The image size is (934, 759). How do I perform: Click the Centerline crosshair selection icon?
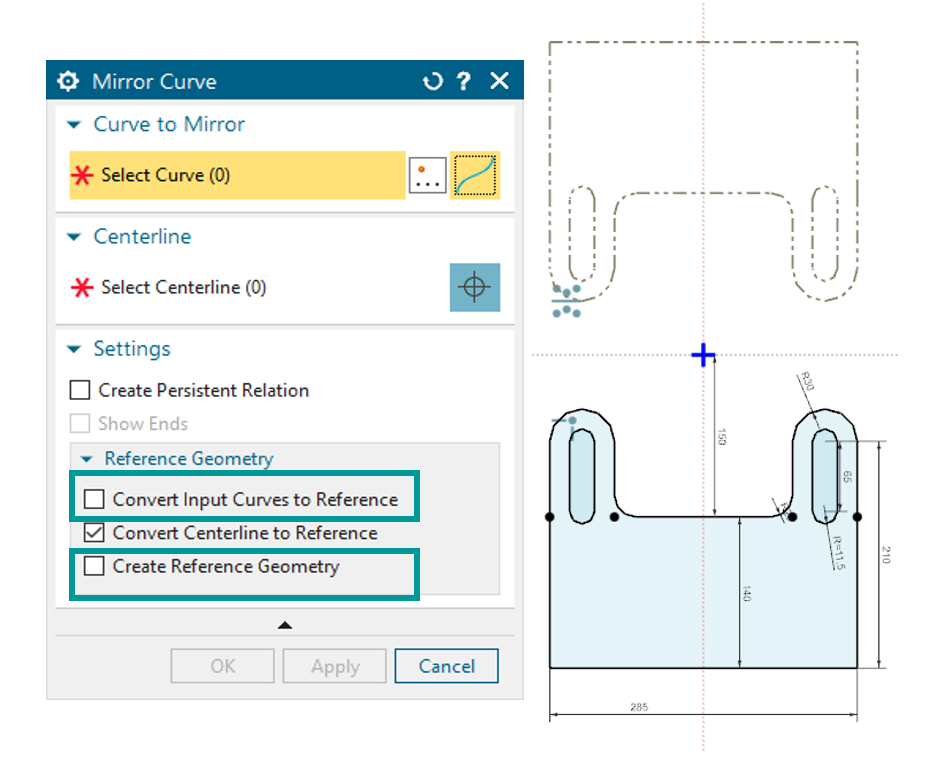(x=475, y=287)
